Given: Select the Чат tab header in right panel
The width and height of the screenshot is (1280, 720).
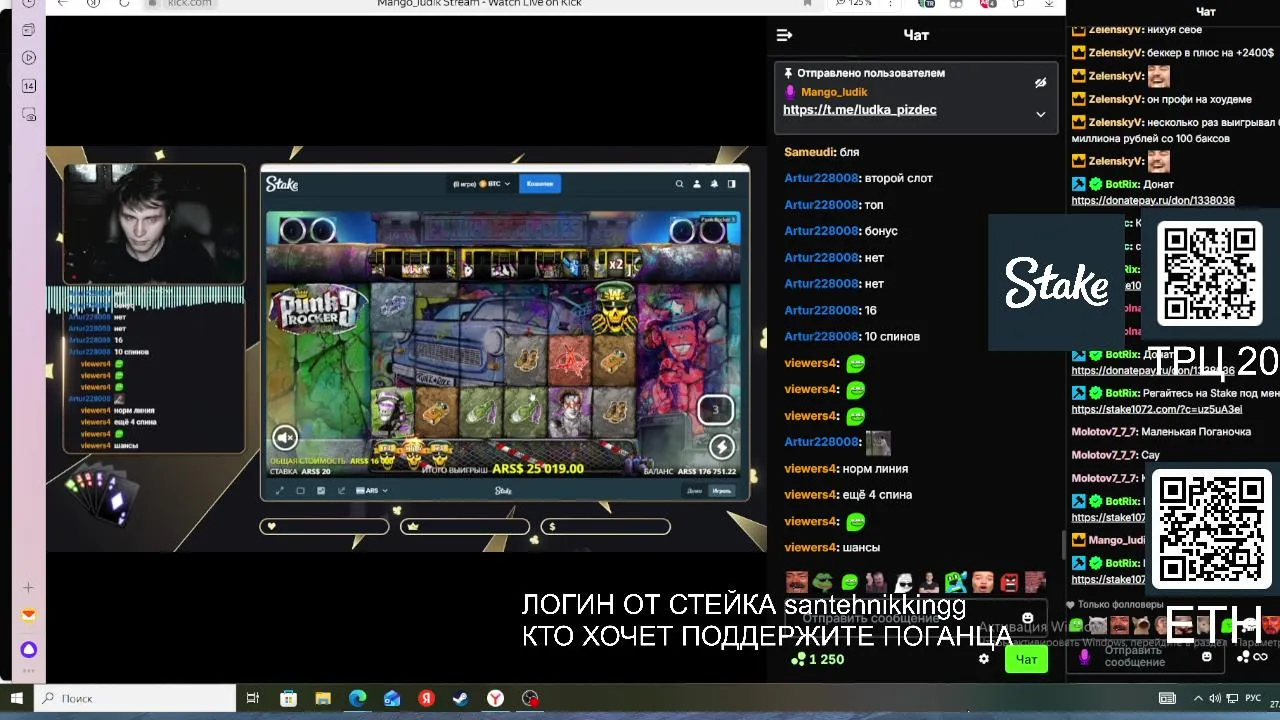Looking at the screenshot, I should (1206, 12).
